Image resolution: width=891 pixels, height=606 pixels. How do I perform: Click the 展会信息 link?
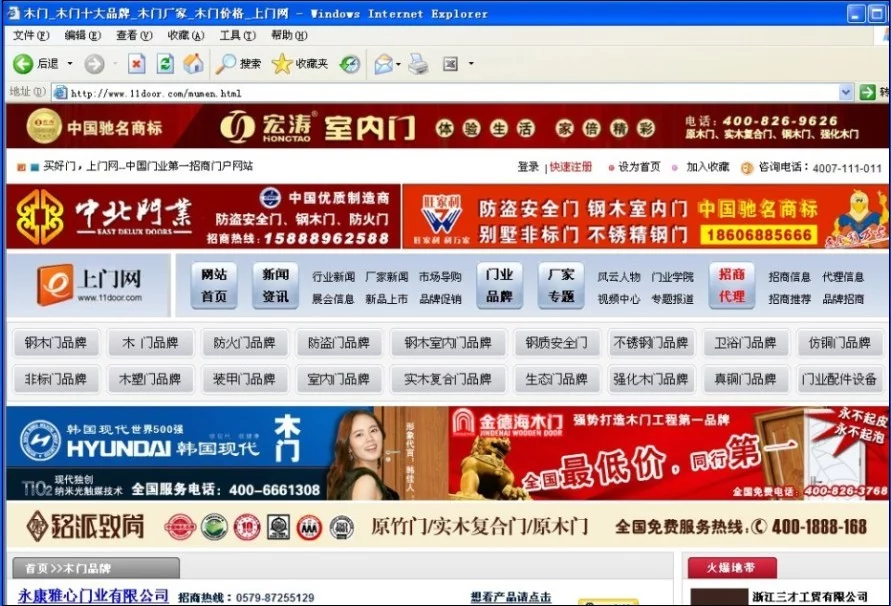pos(334,298)
